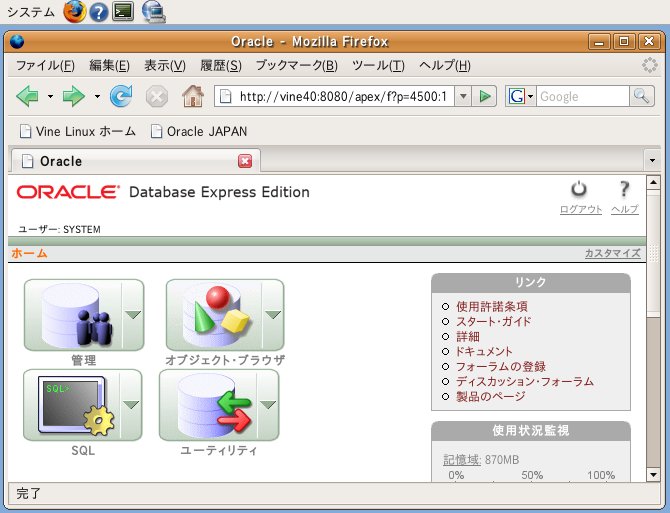The width and height of the screenshot is (670, 513).
Task: Expand the address bar history dropdown
Action: coord(463,97)
